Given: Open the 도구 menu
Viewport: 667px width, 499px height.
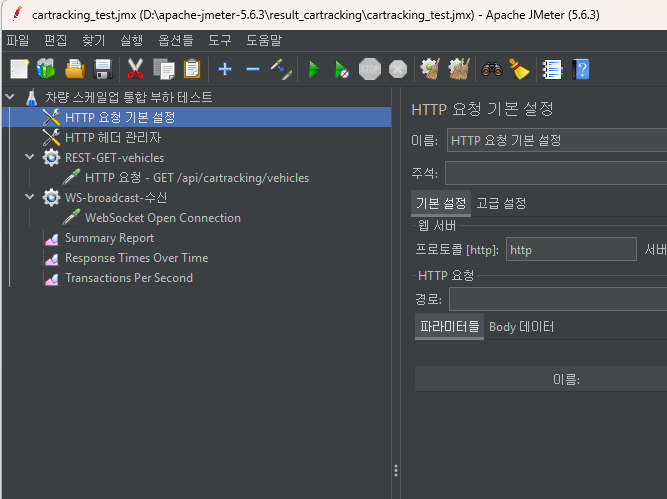Looking at the screenshot, I should (x=220, y=40).
